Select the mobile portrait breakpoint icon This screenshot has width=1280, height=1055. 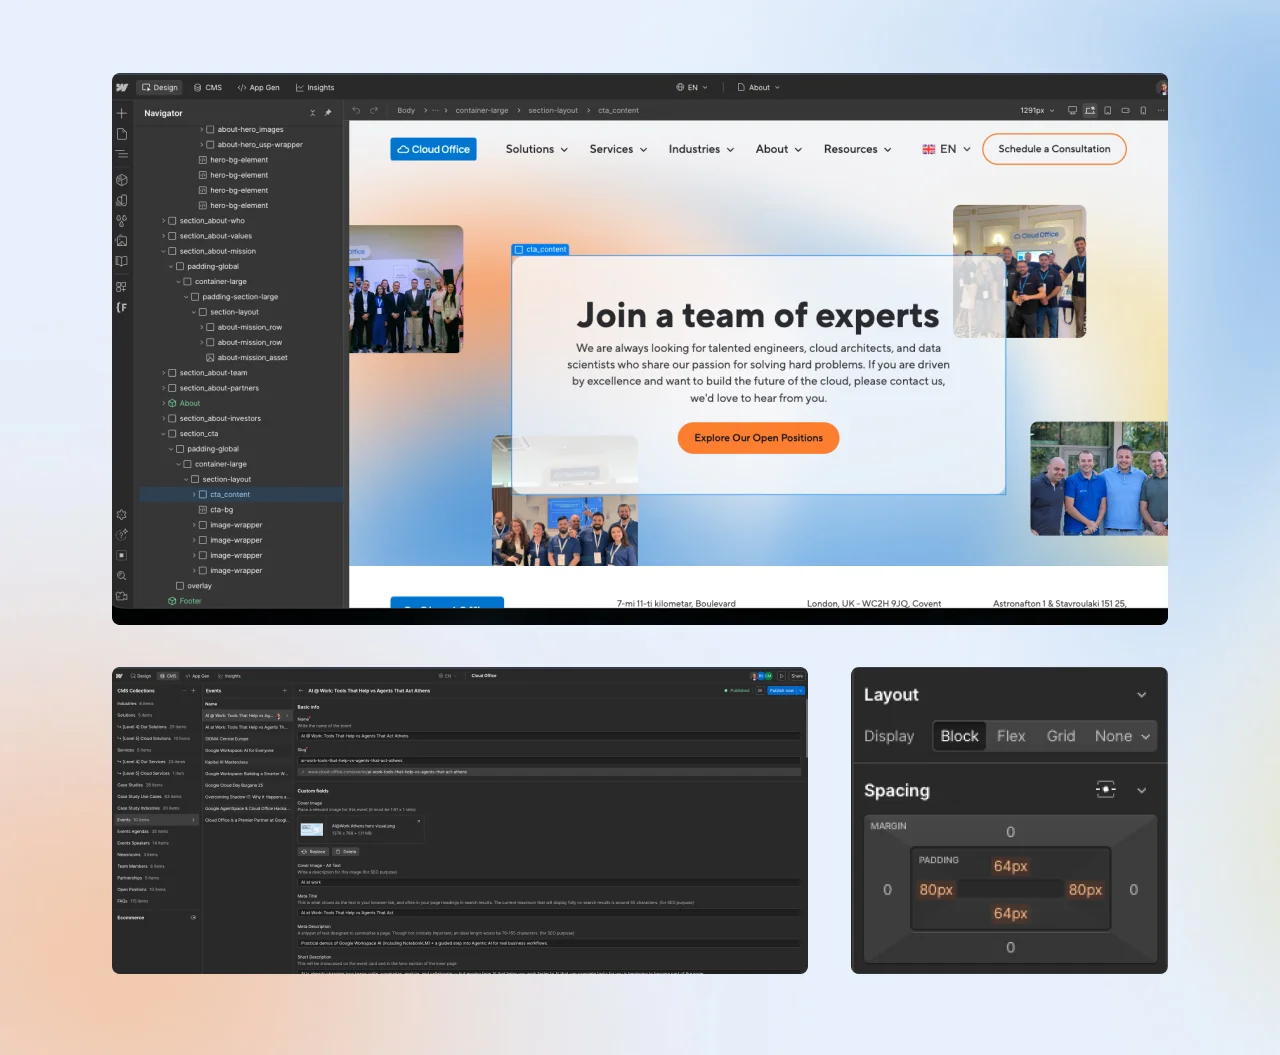click(x=1143, y=110)
